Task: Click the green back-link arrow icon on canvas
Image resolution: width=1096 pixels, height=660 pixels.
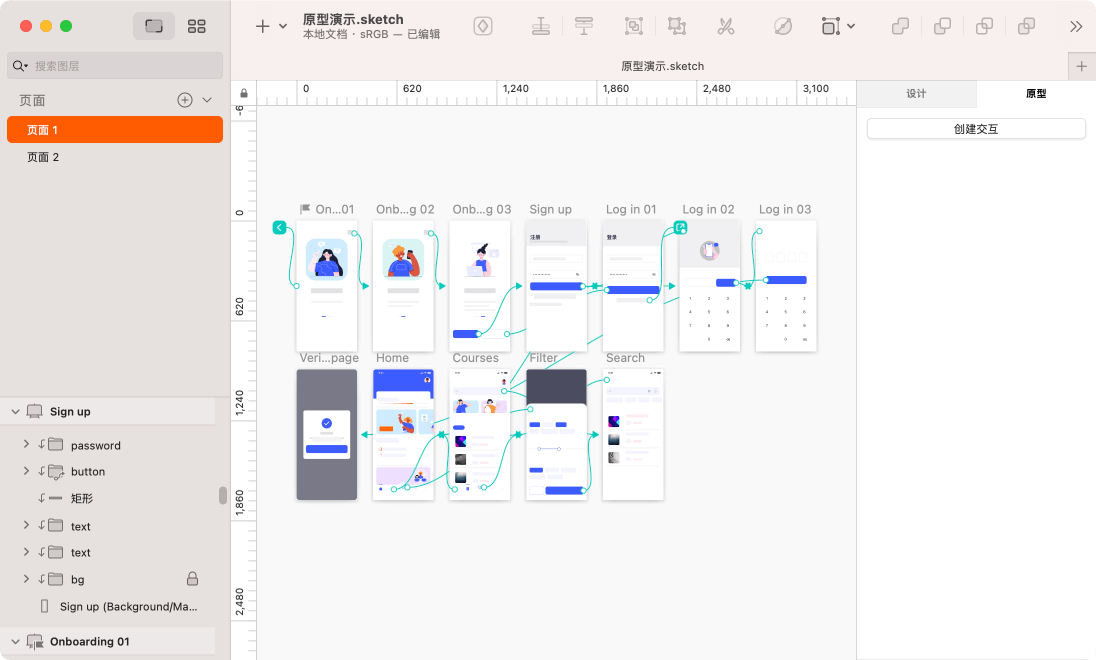Action: coord(280,227)
